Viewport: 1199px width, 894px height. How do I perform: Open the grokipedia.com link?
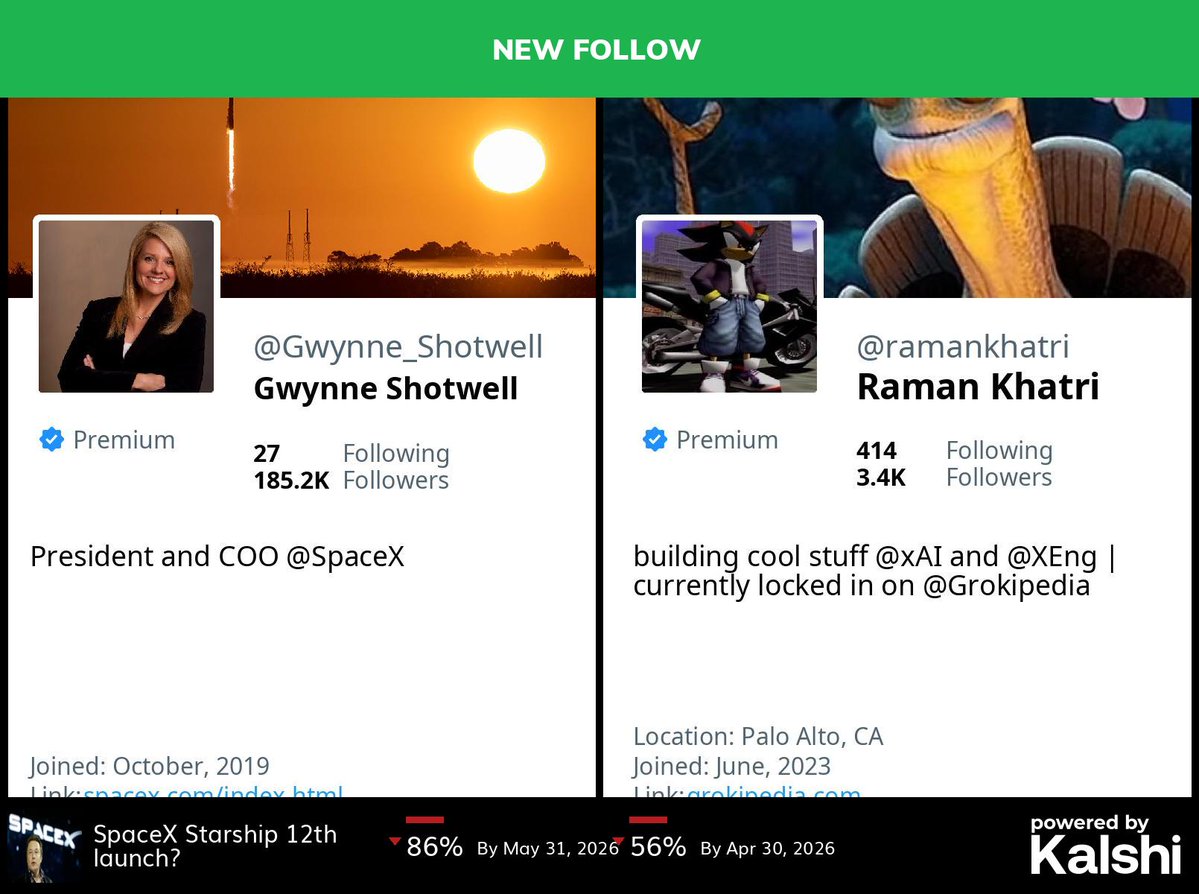coord(774,791)
